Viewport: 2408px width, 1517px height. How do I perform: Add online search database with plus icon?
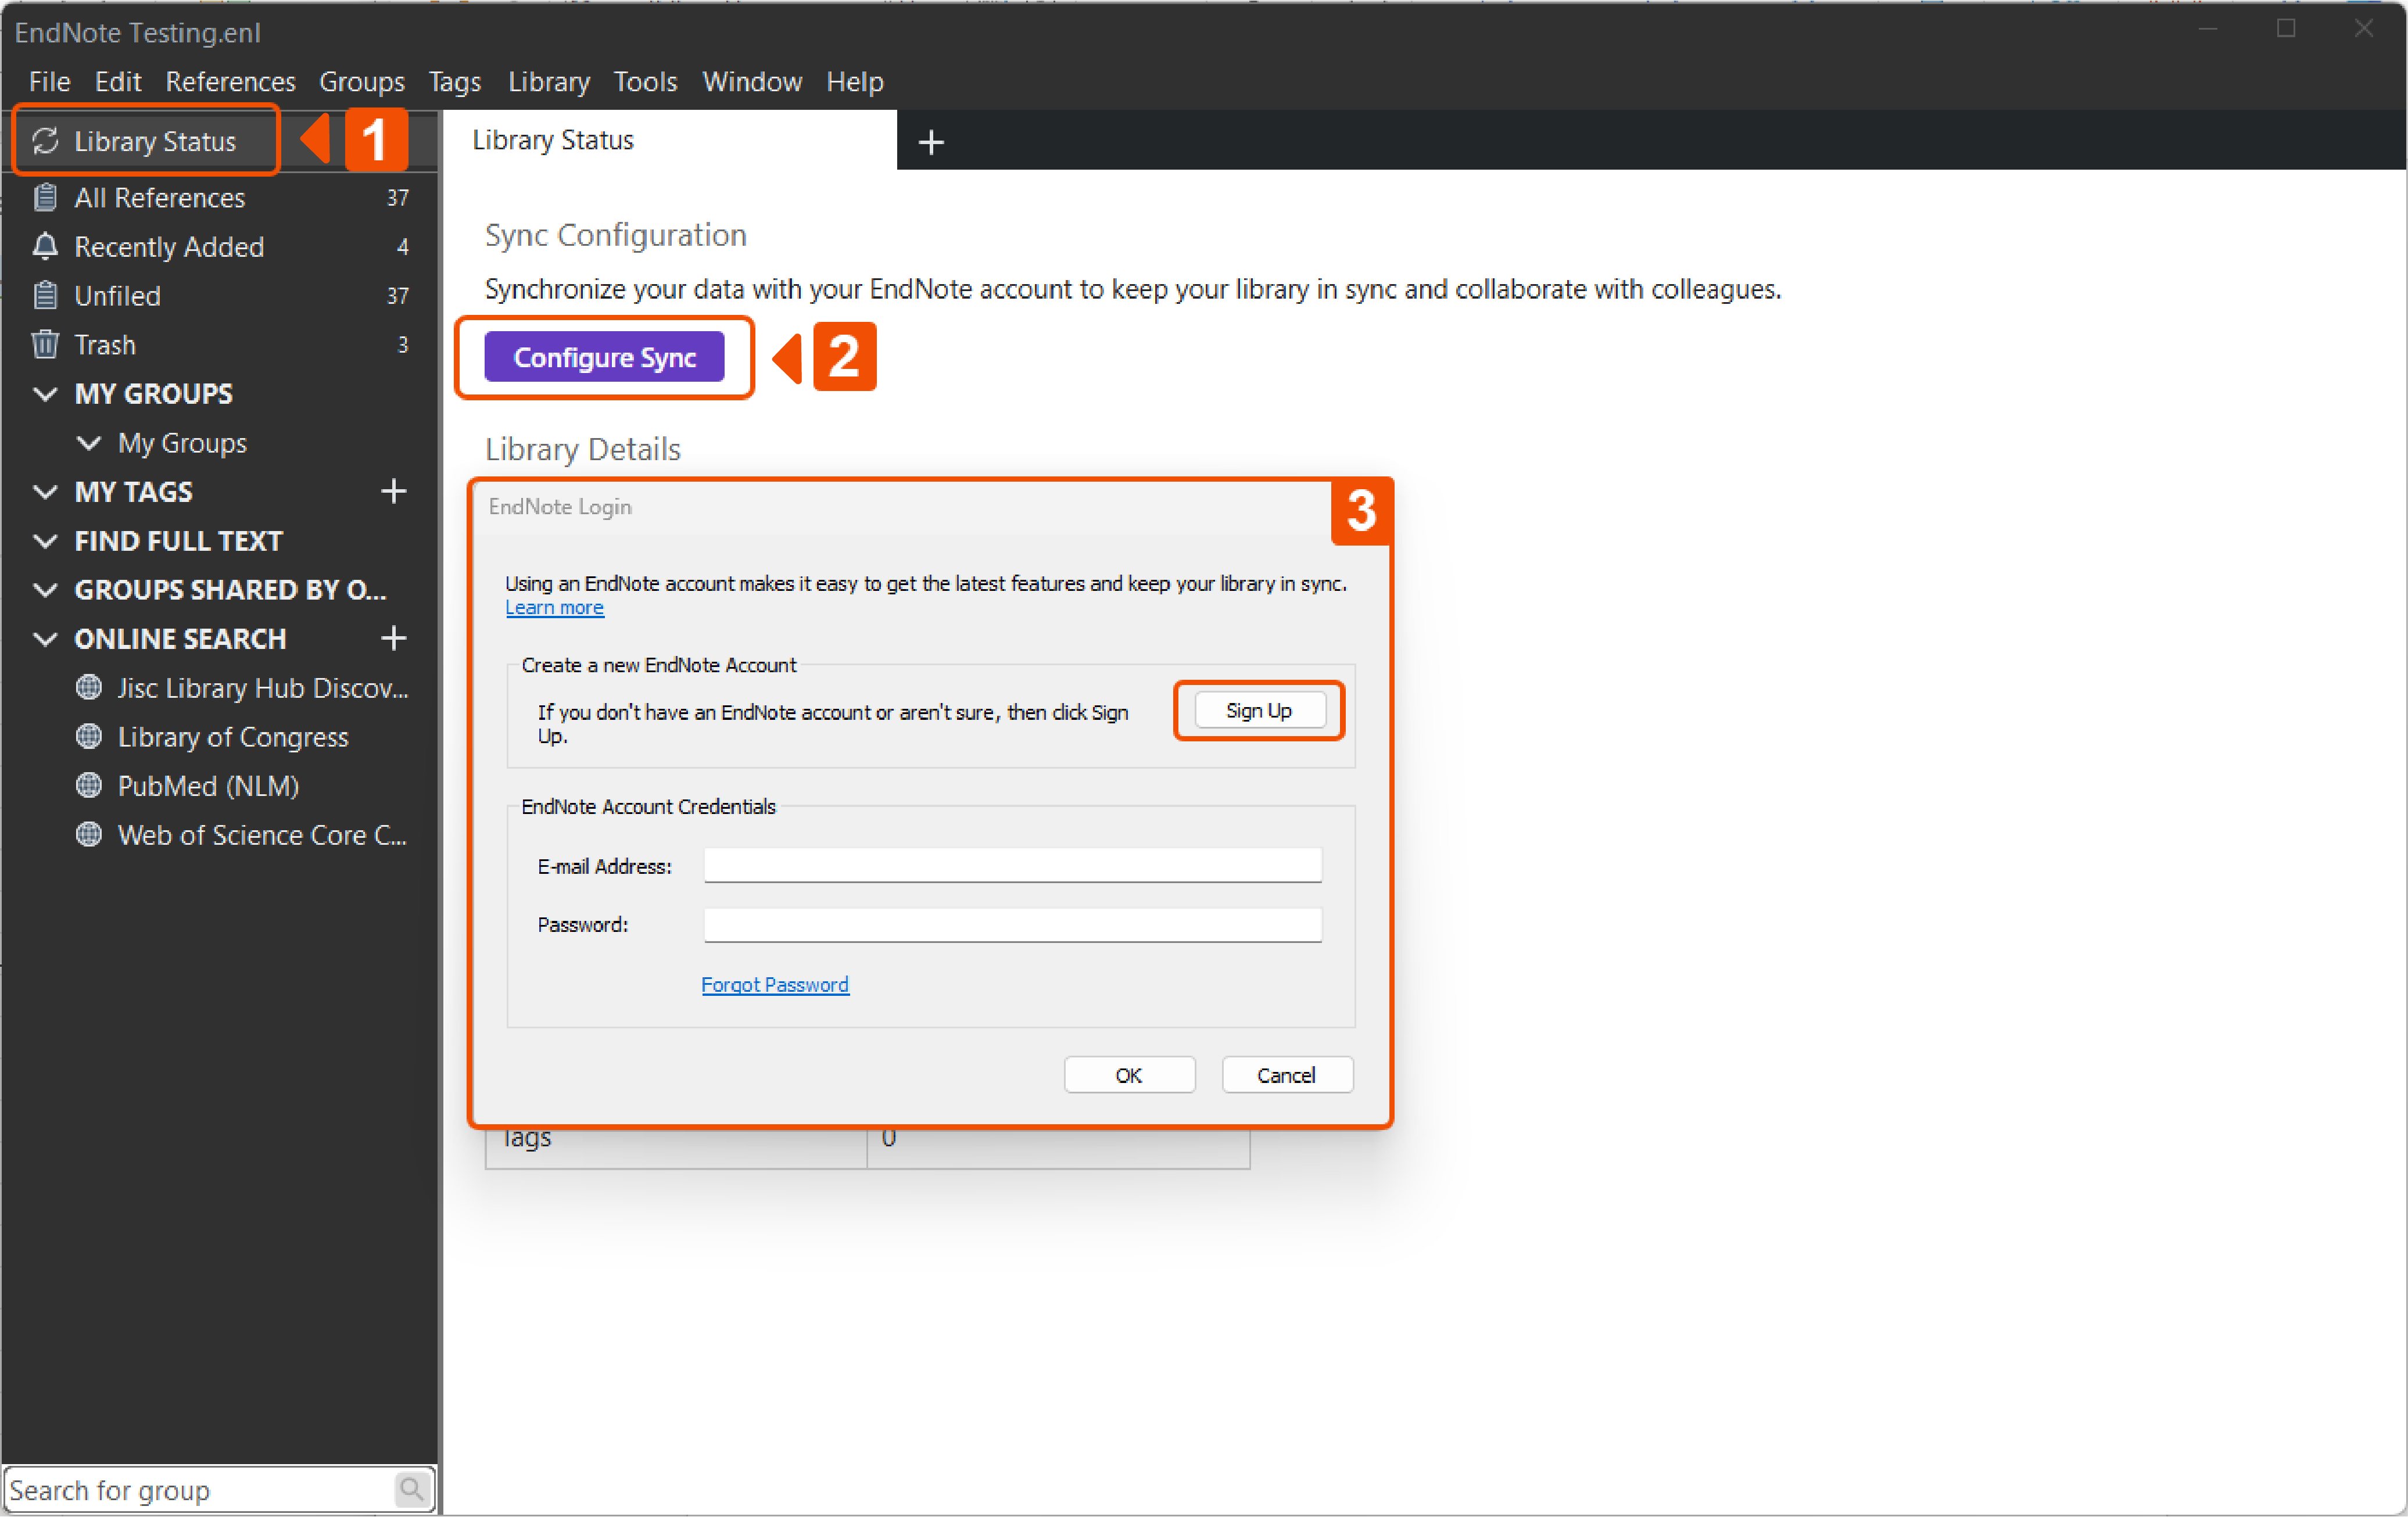[394, 638]
